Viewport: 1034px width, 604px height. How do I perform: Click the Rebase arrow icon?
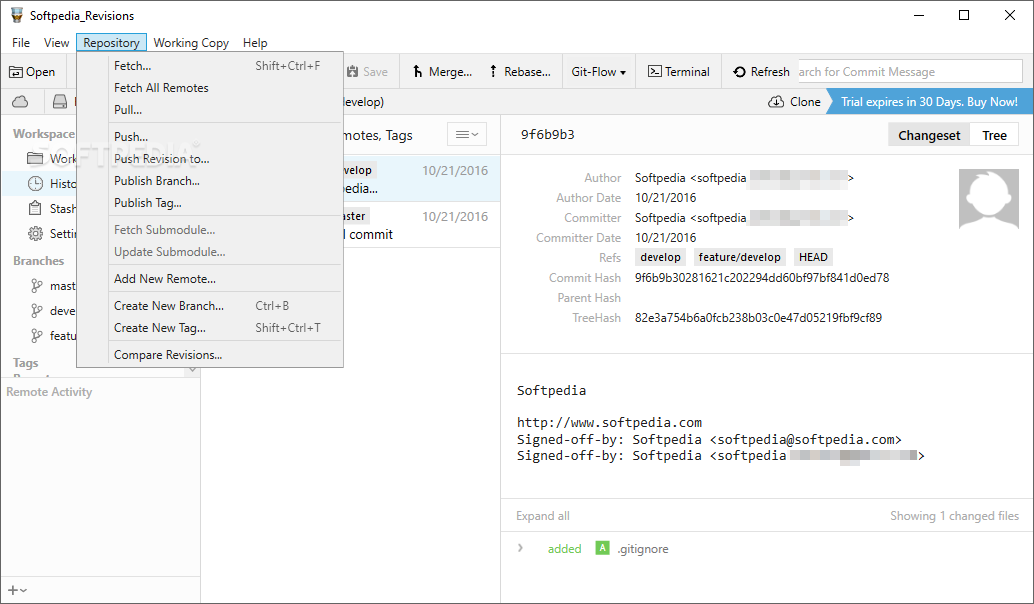pos(493,71)
